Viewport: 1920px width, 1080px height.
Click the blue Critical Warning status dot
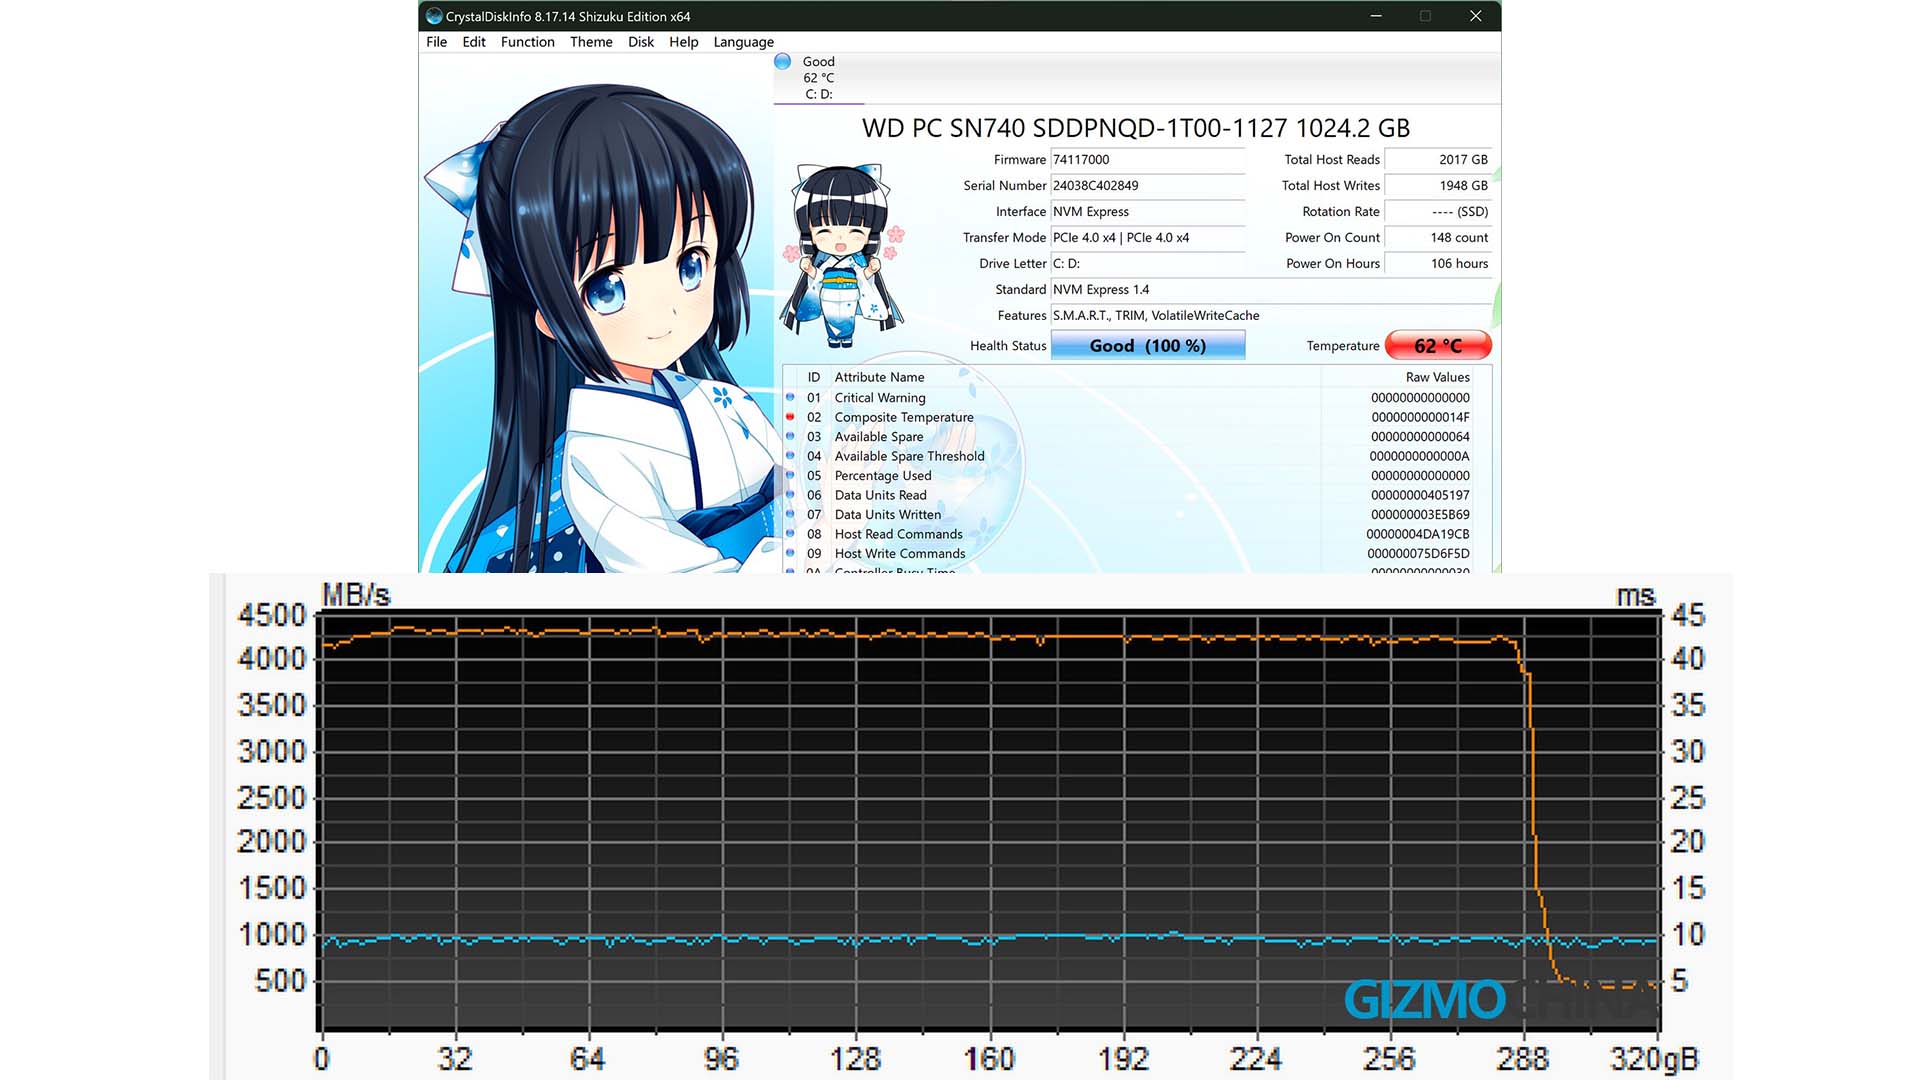[790, 398]
